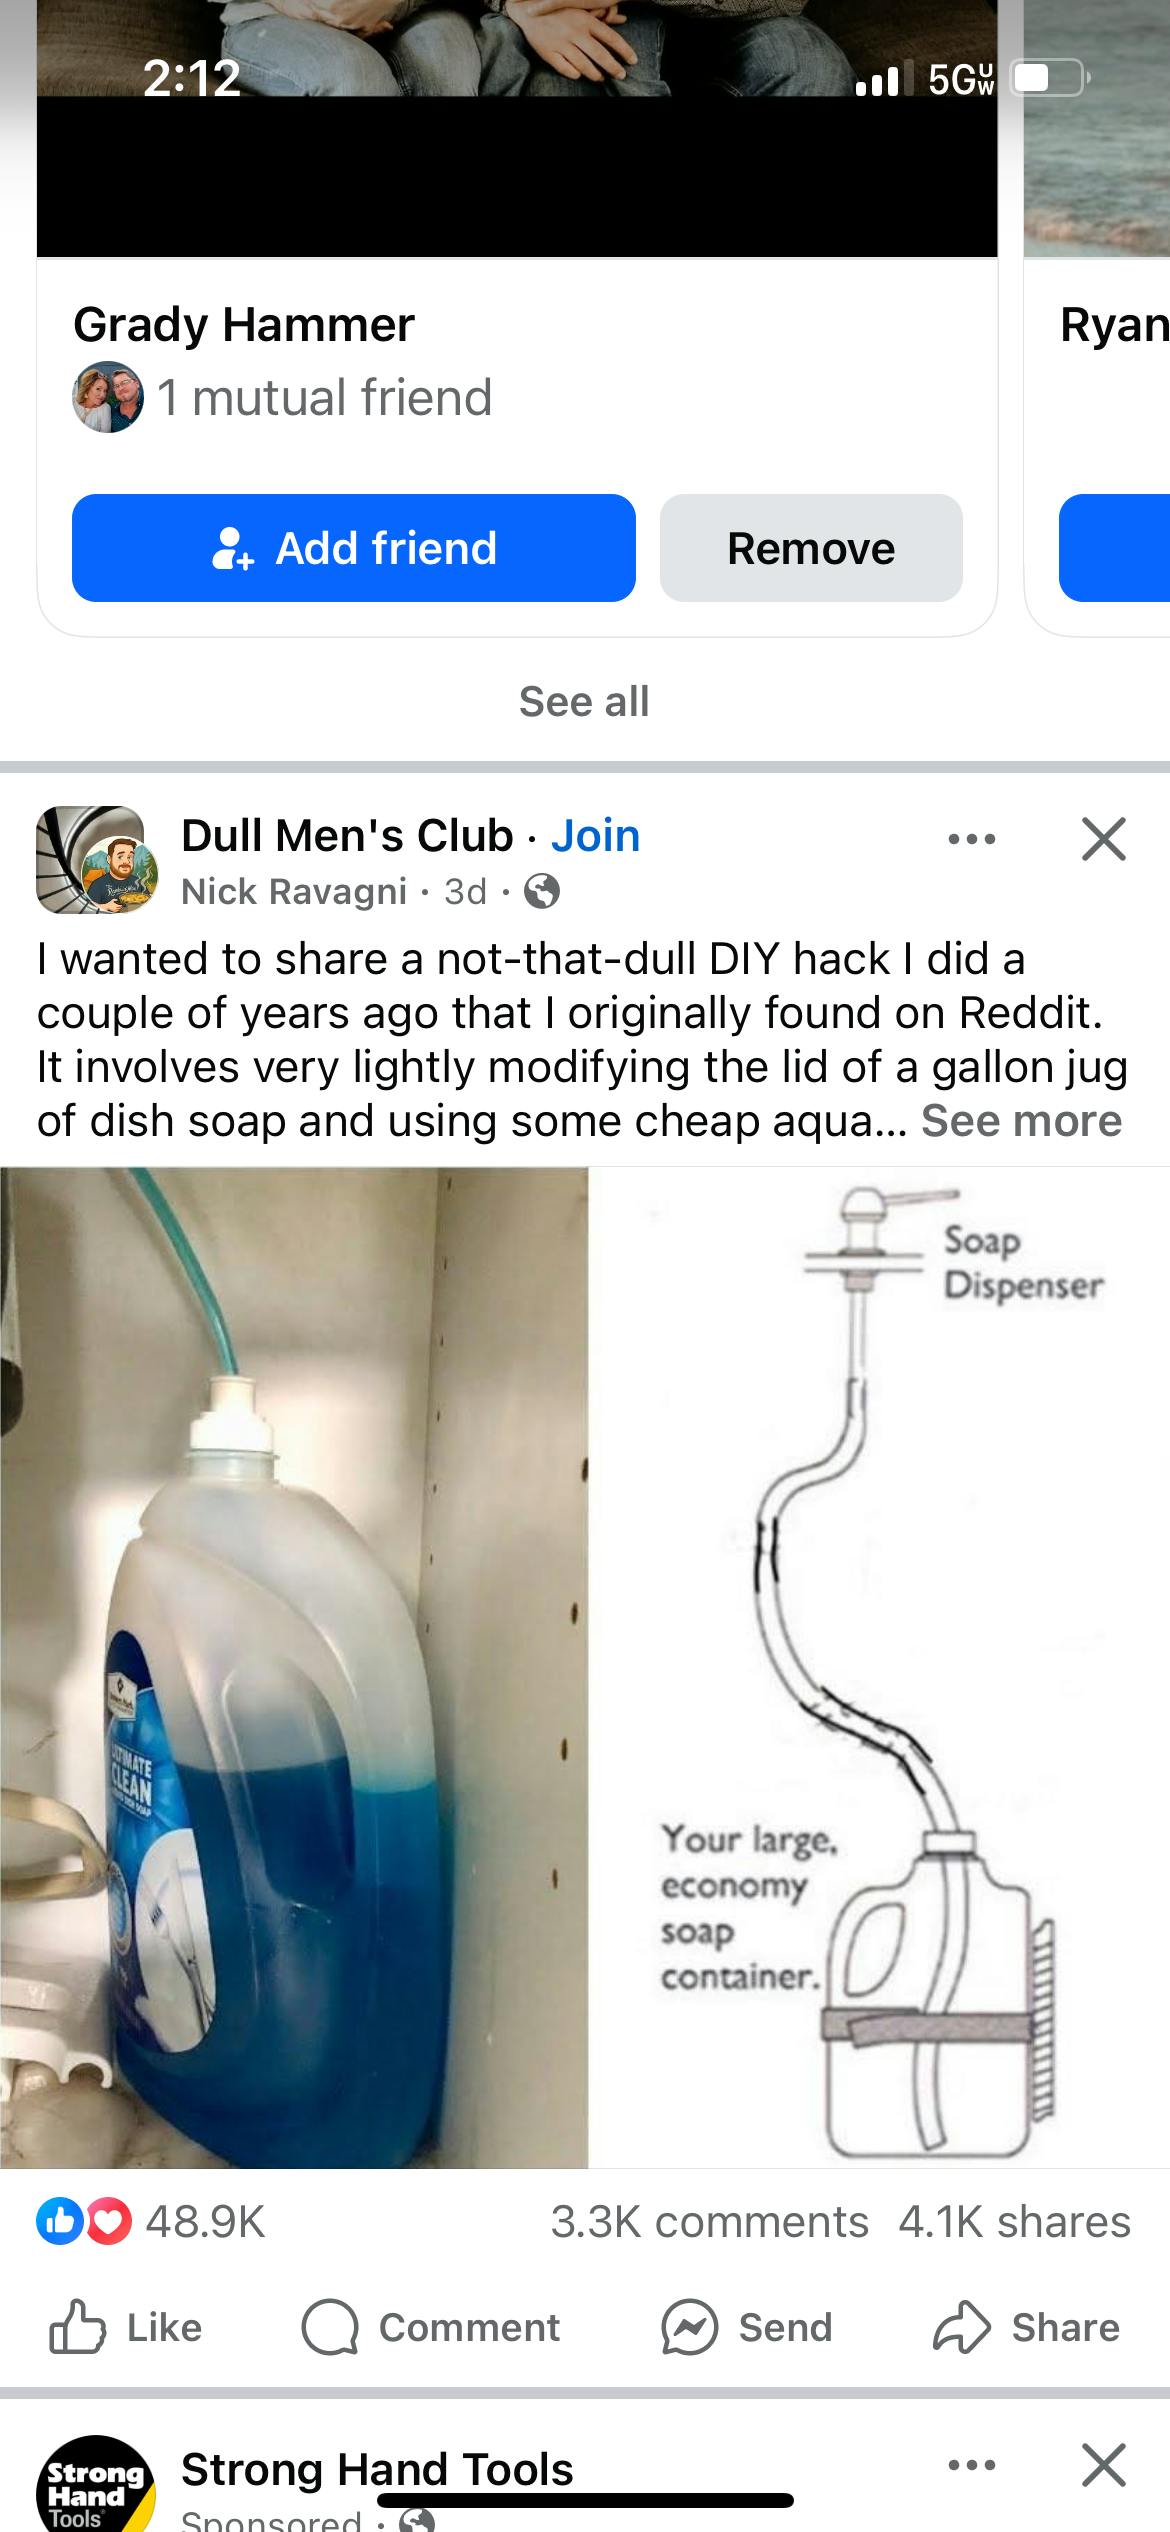Open Dull Men's Club post options menu
The height and width of the screenshot is (2532, 1170).
[x=972, y=839]
